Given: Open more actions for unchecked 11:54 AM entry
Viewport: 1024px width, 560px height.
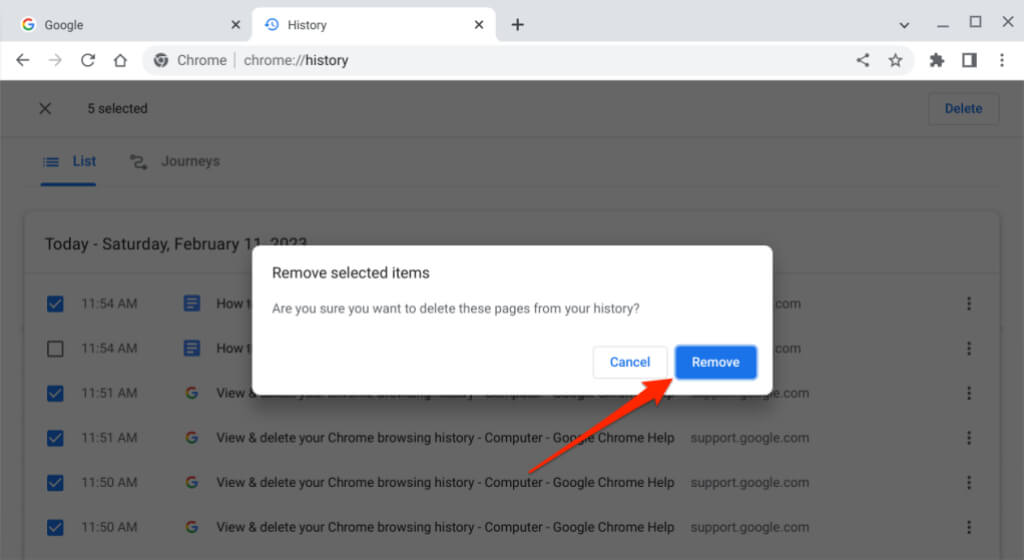Looking at the screenshot, I should coord(968,349).
